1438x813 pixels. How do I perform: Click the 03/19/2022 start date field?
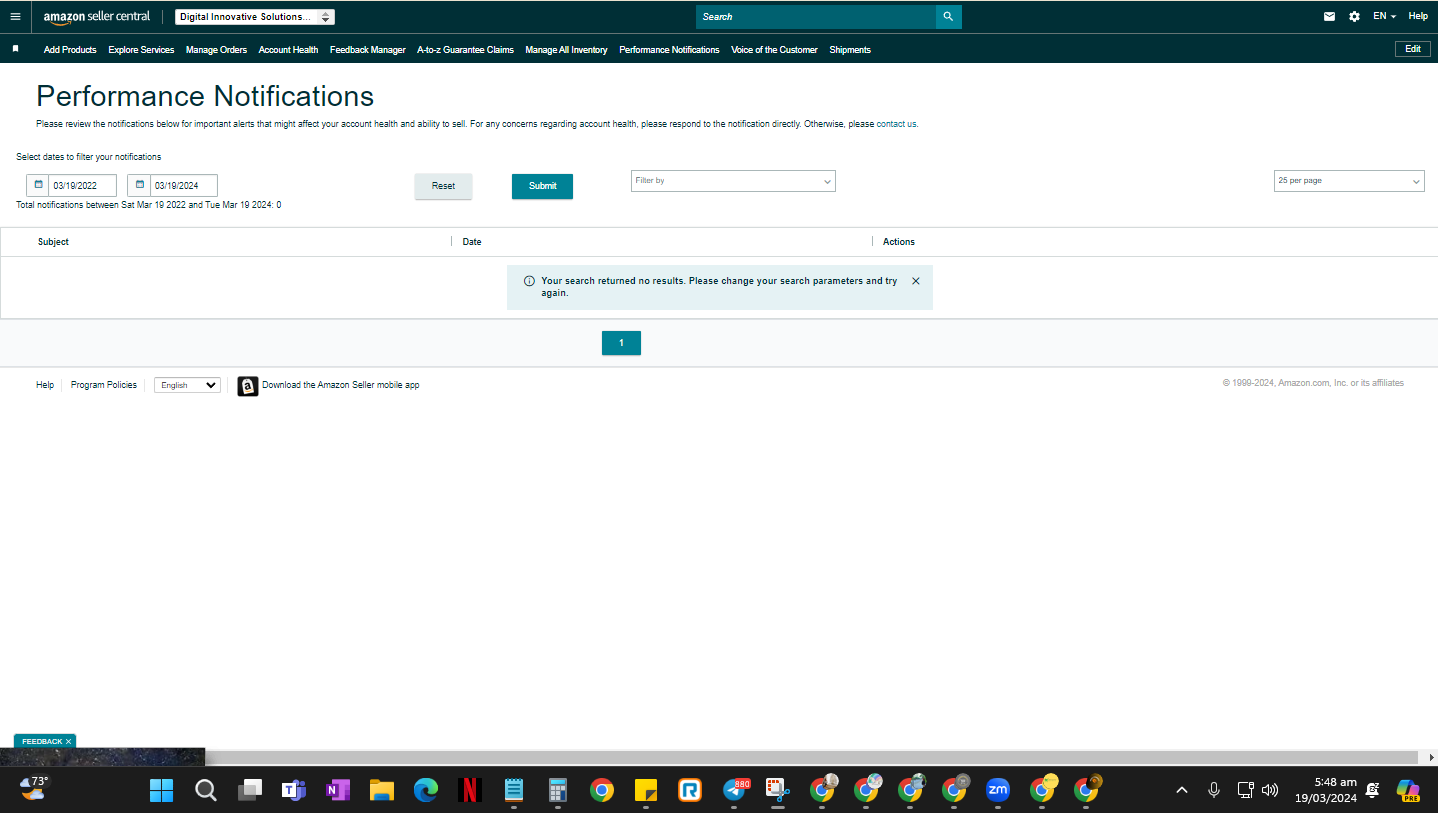82,185
